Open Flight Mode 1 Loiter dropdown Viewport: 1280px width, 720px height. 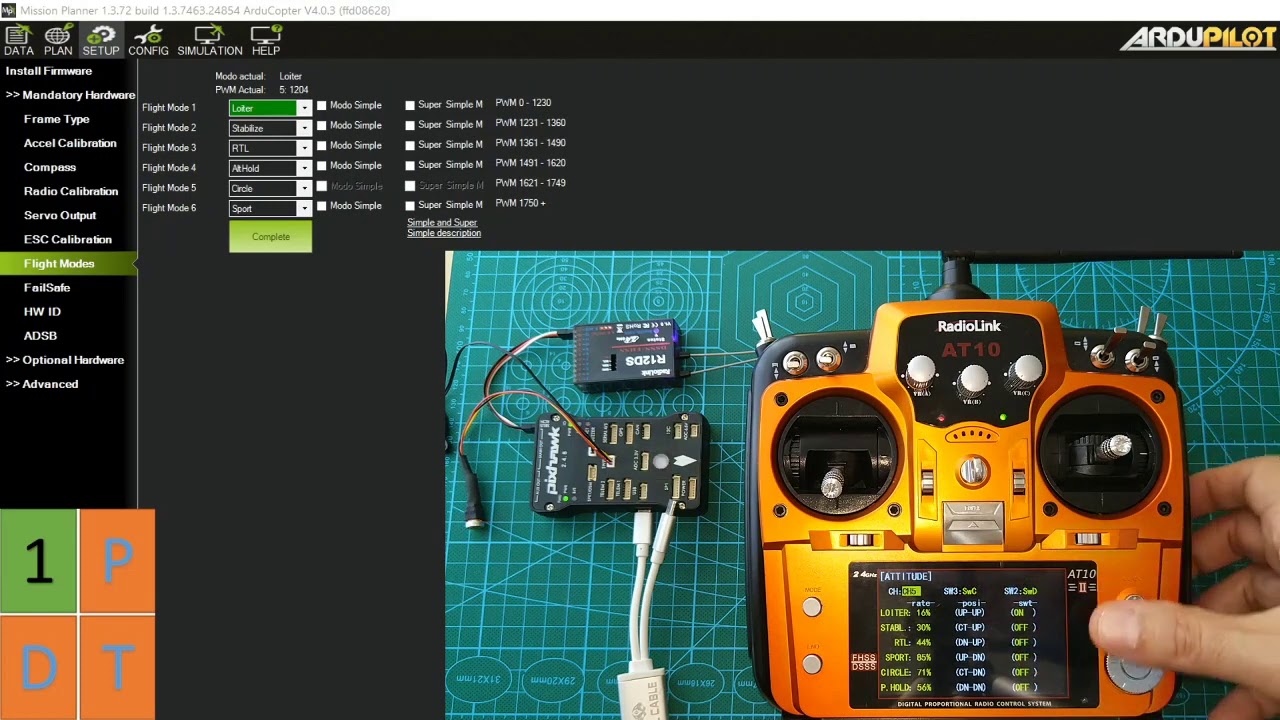point(271,108)
